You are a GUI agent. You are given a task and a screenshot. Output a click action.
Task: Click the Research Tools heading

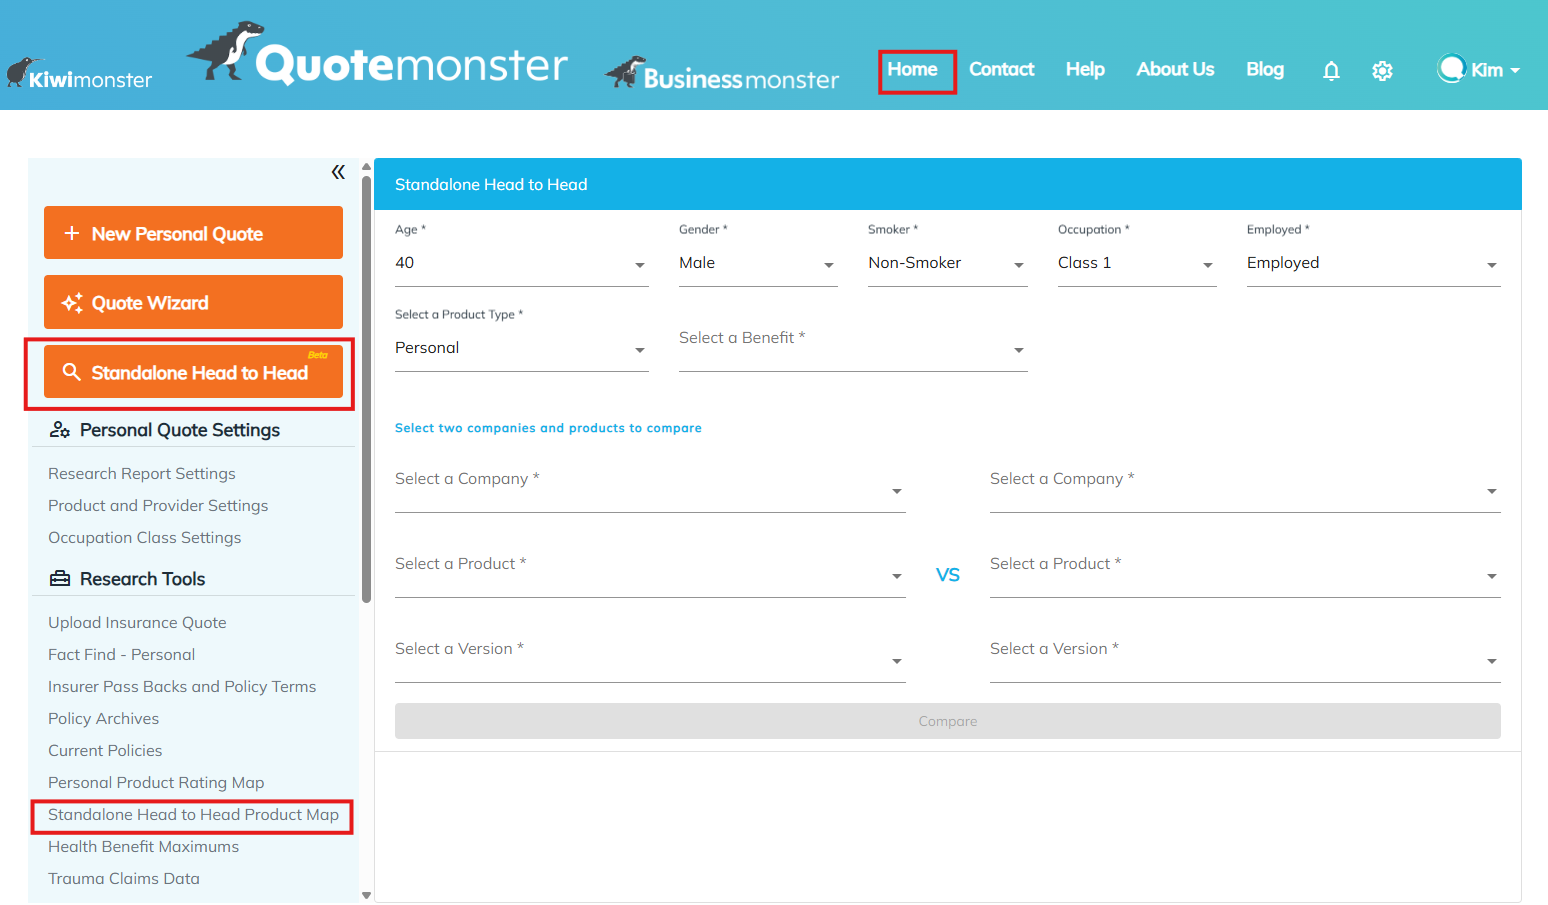(x=143, y=579)
